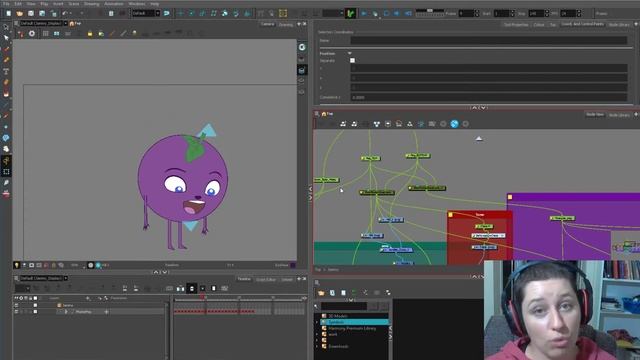Toggle the Sound playback icon
The width and height of the screenshot is (640, 360).
(x=397, y=13)
